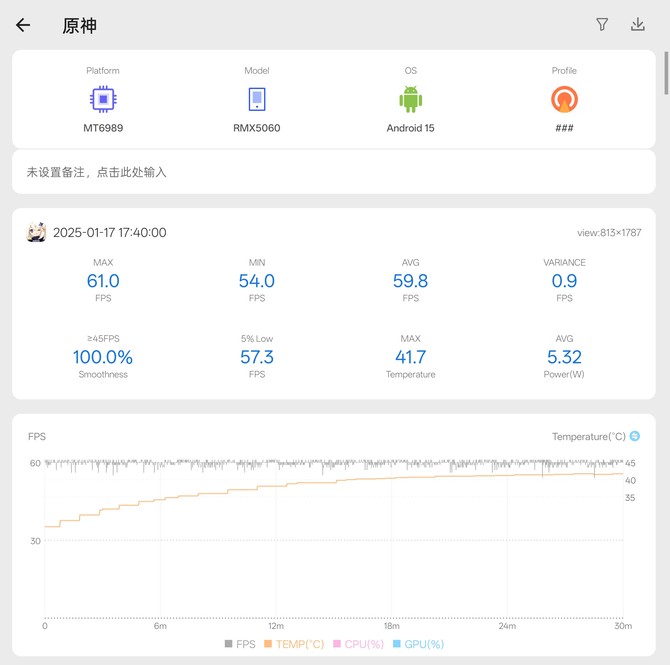Click the game avatar thumbnail
The height and width of the screenshot is (665, 670).
tap(36, 232)
